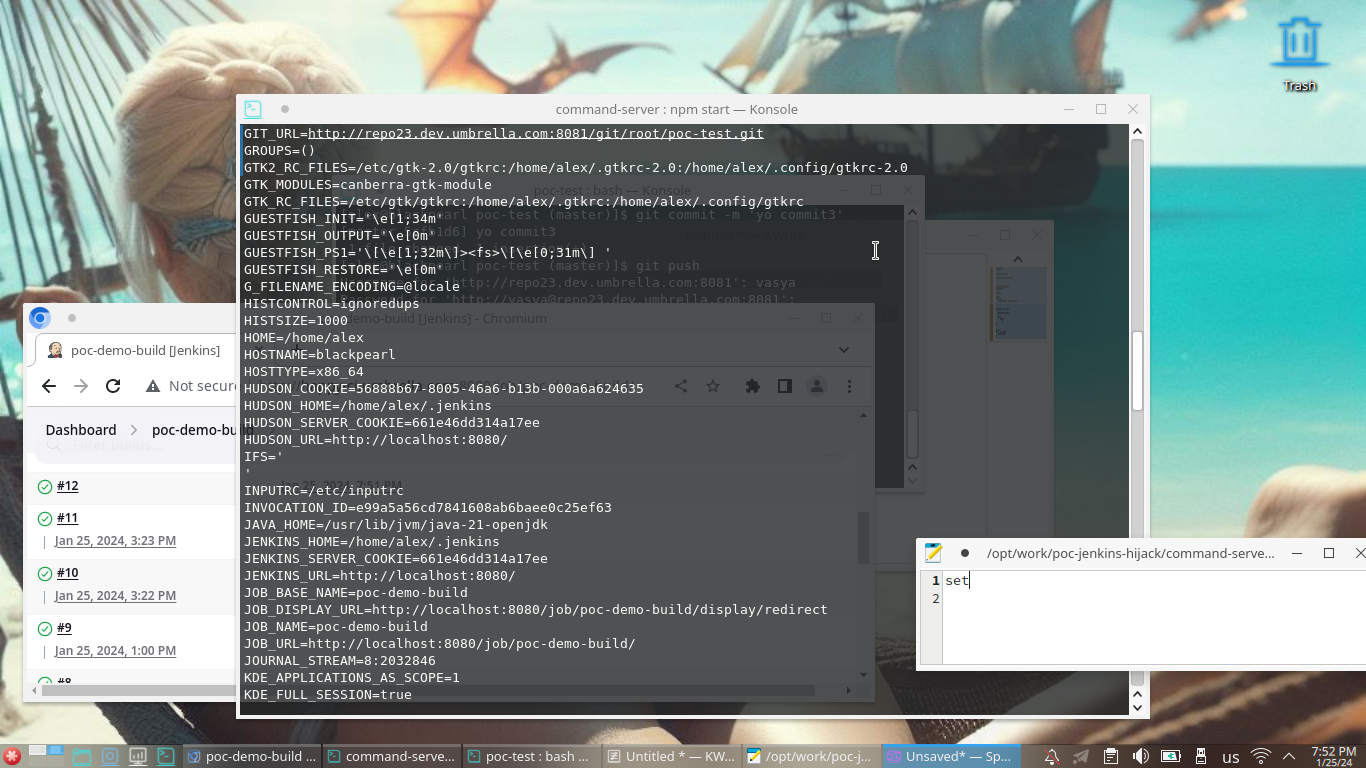This screenshot has width=1366, height=768.
Task: Click the Jan 25, 2024, 3:23 PM link
Action: click(115, 541)
